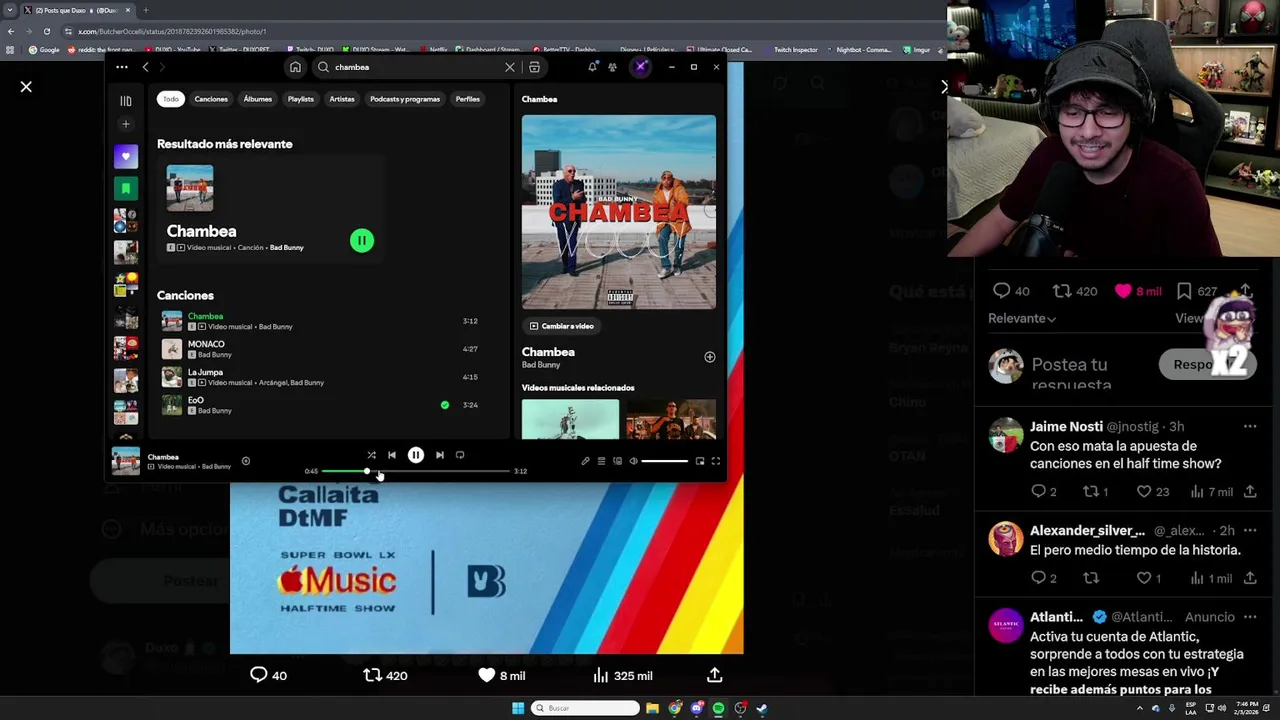
Task: Play La Jumpa from song list
Action: click(320, 377)
